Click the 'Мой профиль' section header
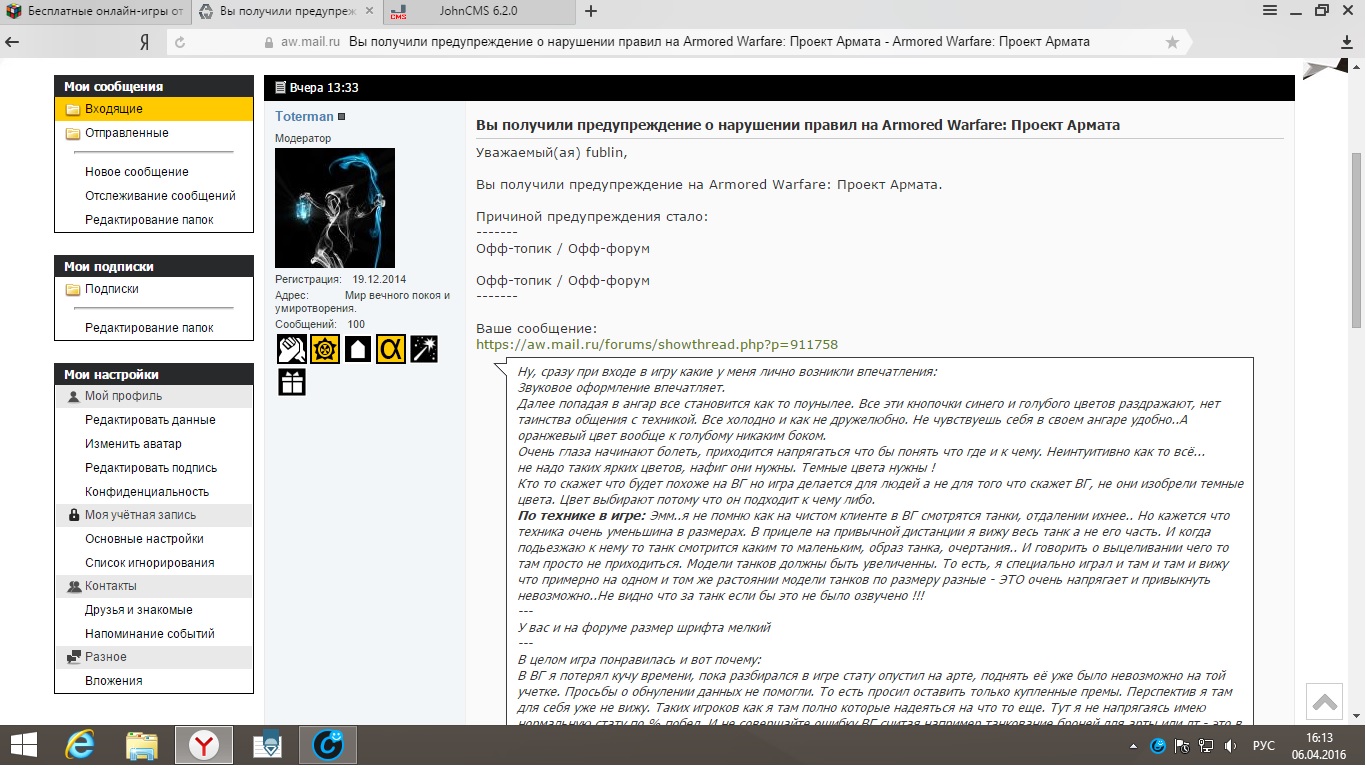 pos(154,396)
